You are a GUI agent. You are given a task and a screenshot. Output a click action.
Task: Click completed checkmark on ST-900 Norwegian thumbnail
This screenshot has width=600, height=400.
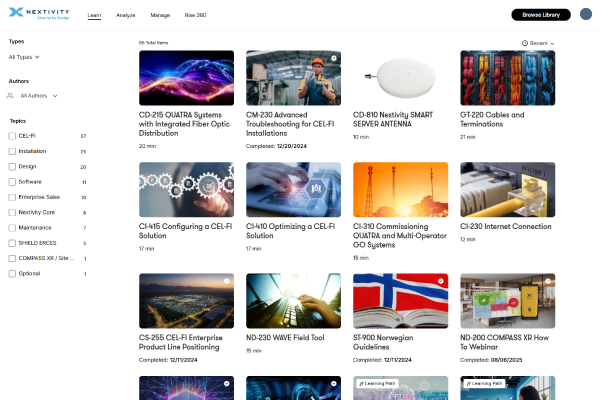coord(441,281)
